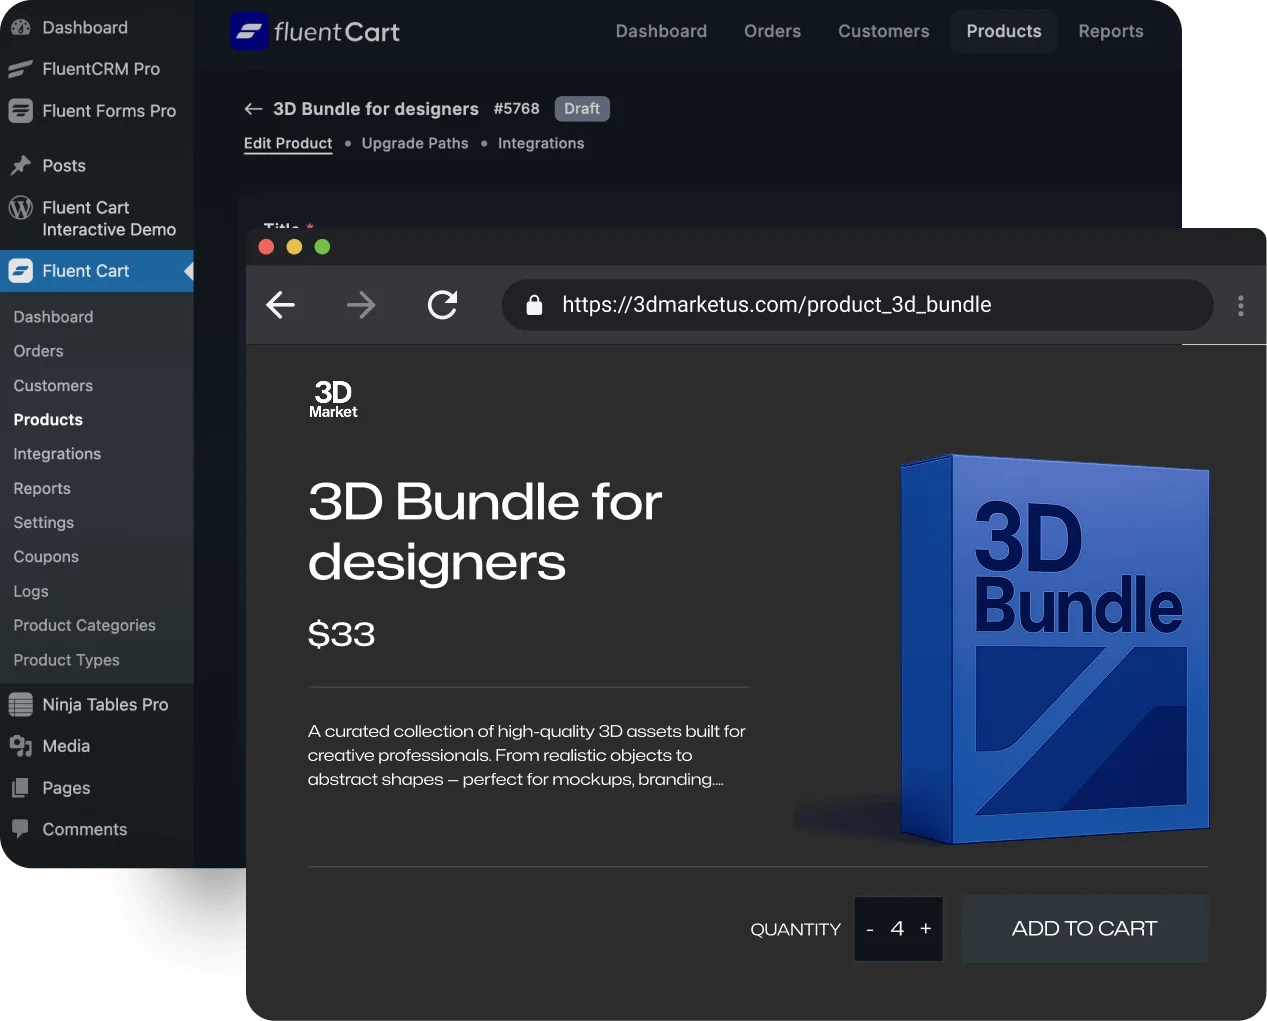Switch to Upgrade Paths tab
Image resolution: width=1267 pixels, height=1021 pixels.
pyautogui.click(x=415, y=143)
